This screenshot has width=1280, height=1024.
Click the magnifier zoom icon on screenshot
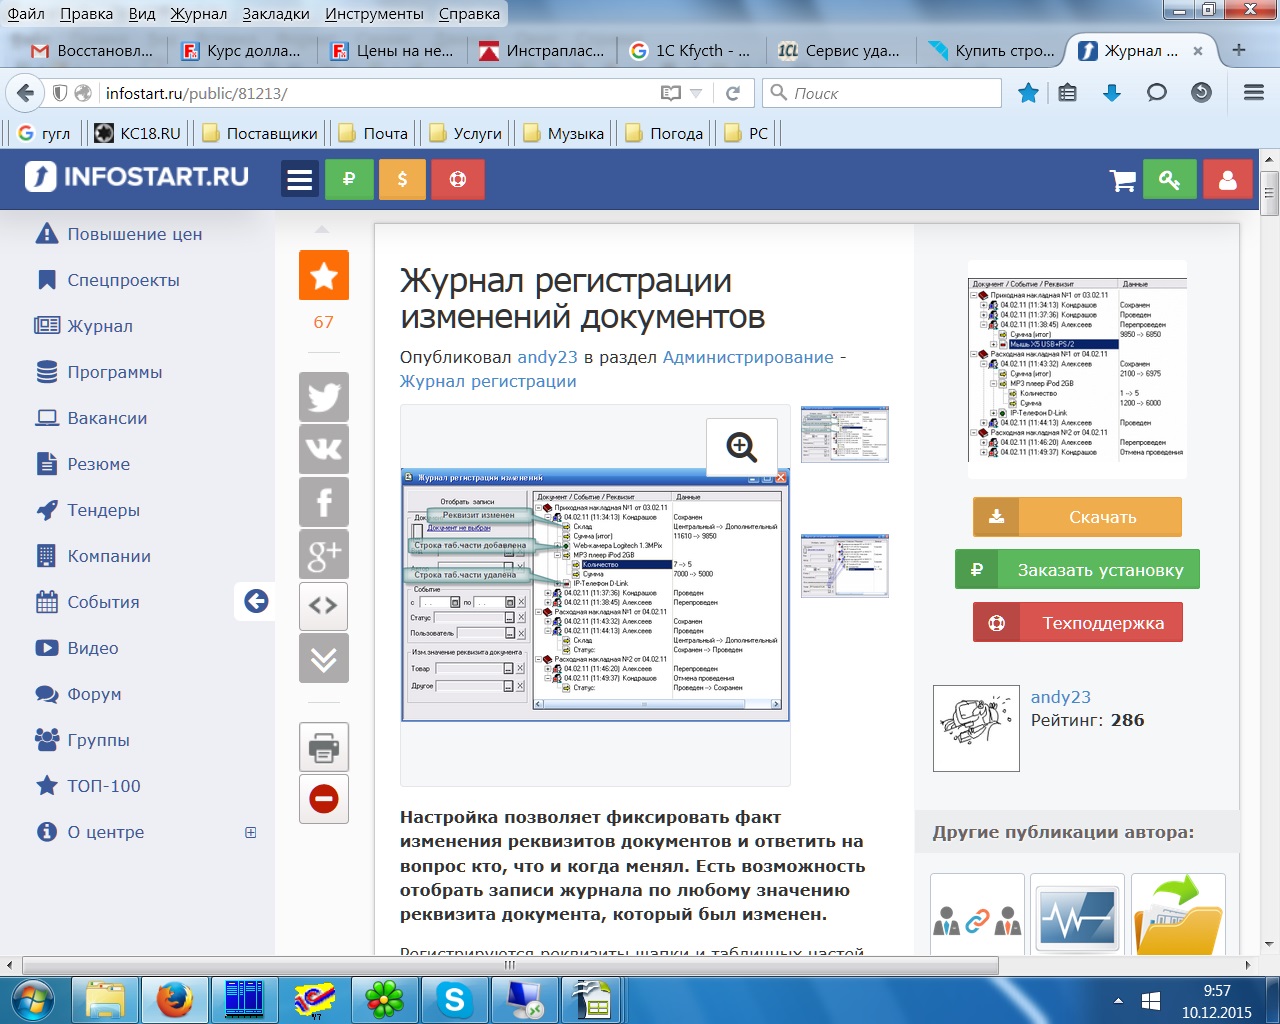click(x=741, y=447)
